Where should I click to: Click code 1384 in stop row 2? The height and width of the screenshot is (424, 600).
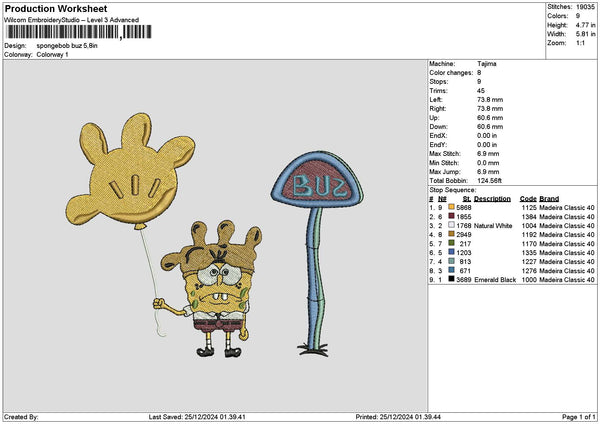pyautogui.click(x=529, y=217)
